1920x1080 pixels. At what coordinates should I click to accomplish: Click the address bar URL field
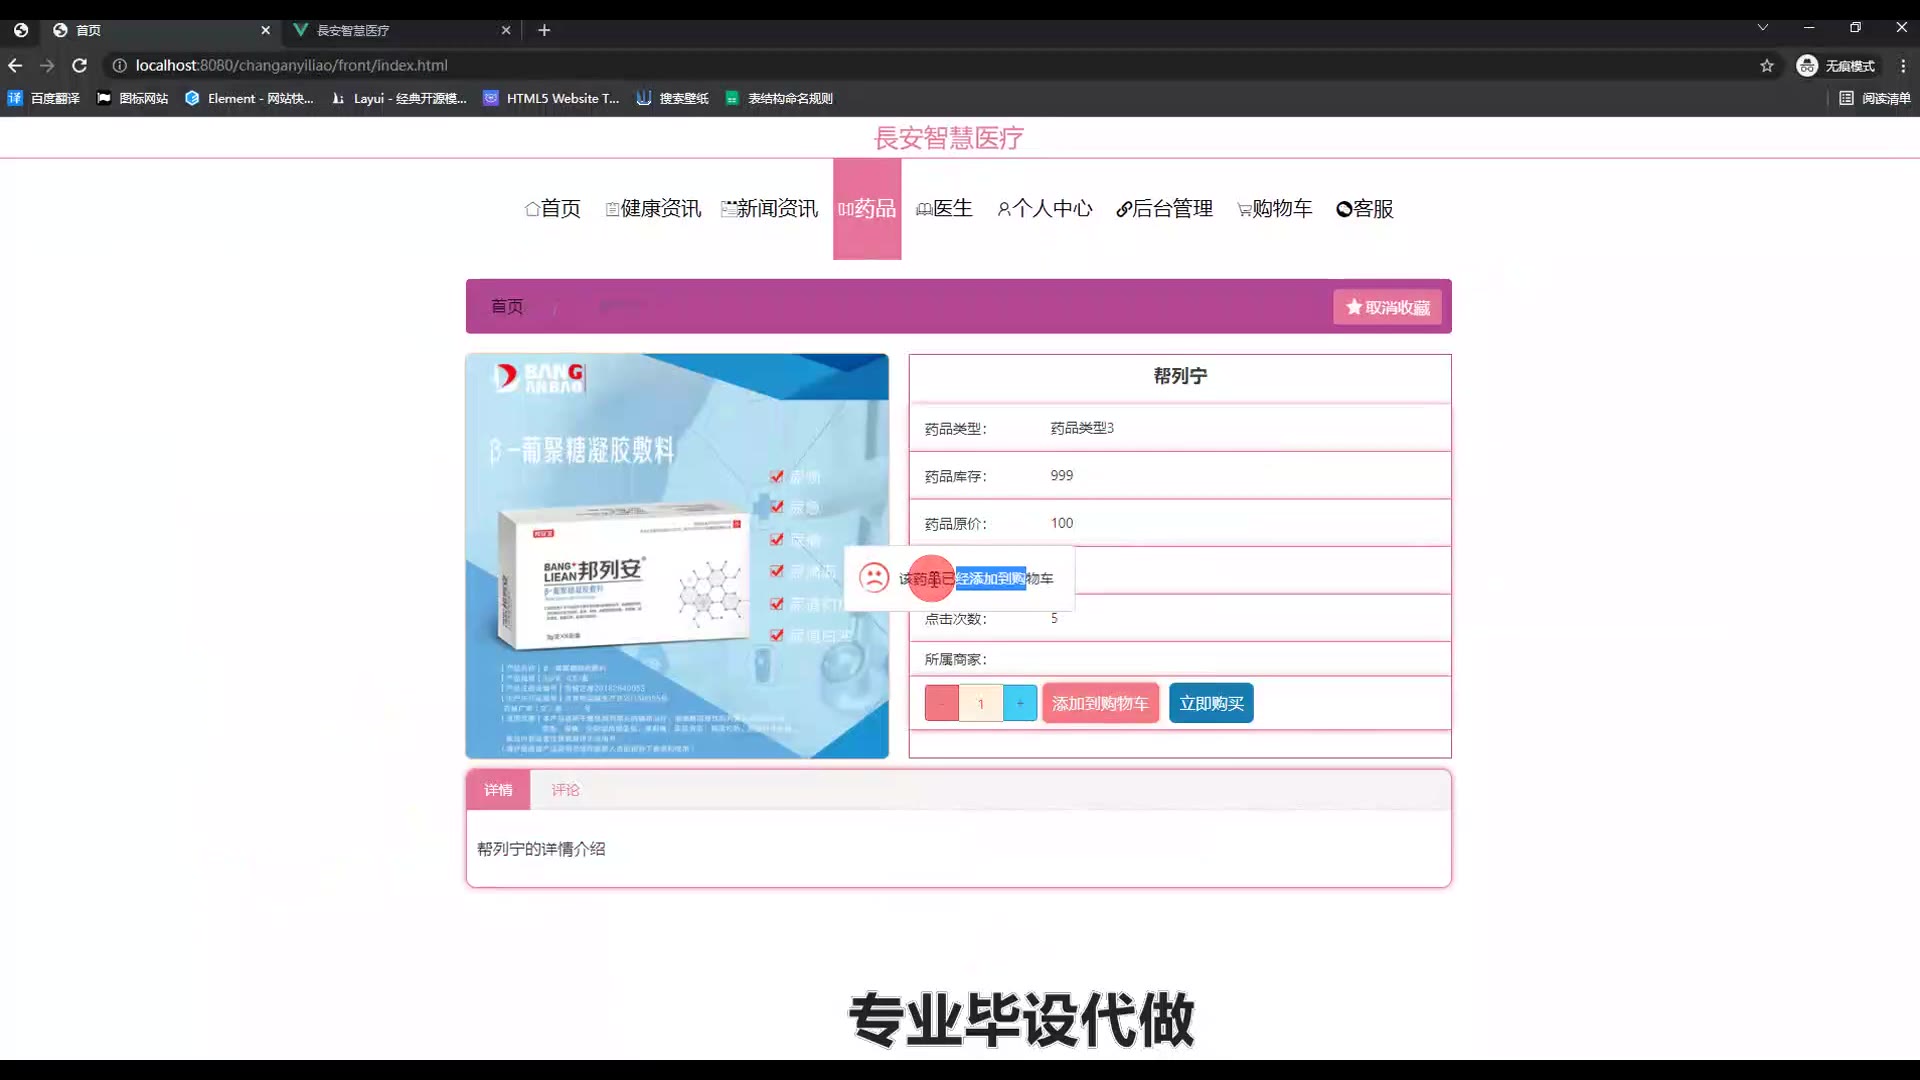click(940, 65)
